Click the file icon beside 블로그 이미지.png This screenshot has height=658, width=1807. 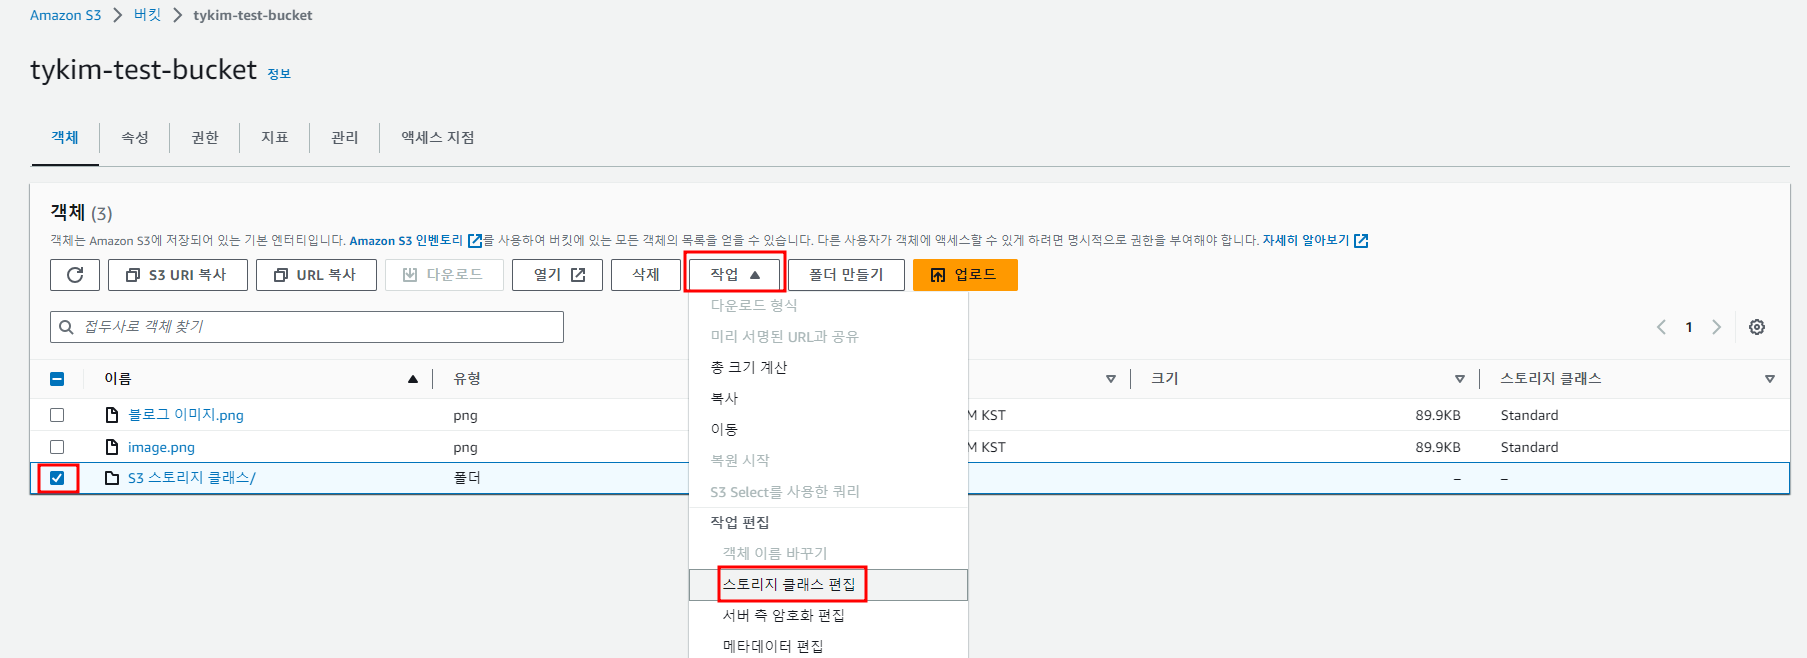[x=112, y=415]
